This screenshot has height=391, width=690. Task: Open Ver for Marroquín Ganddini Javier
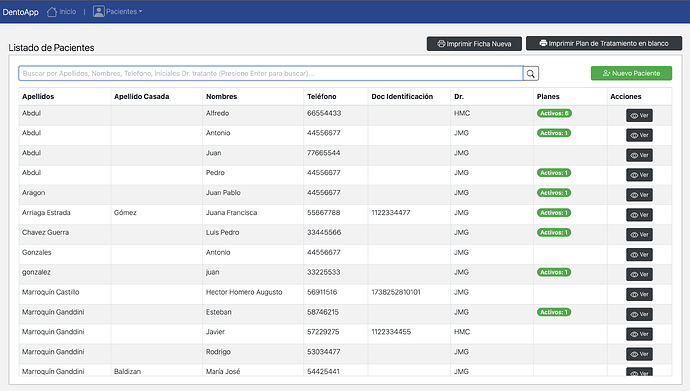(x=639, y=334)
